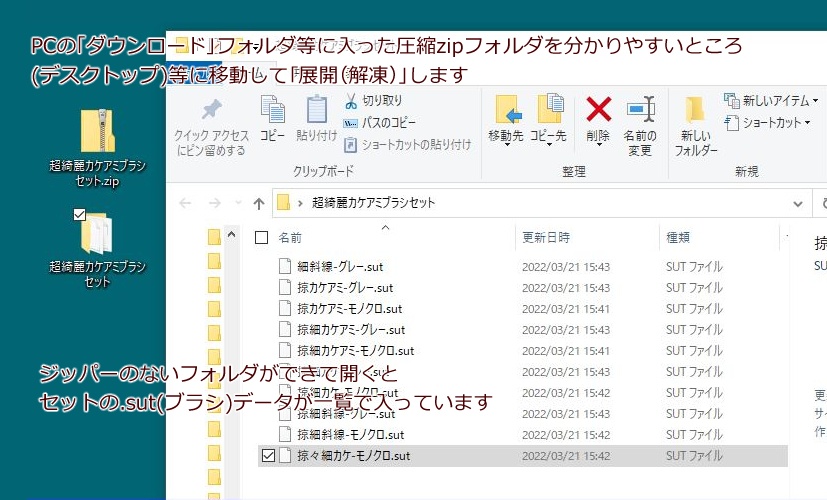Click the file icon of 掠カケアミ-モノクロ.sut
The width and height of the screenshot is (827, 500).
point(285,308)
